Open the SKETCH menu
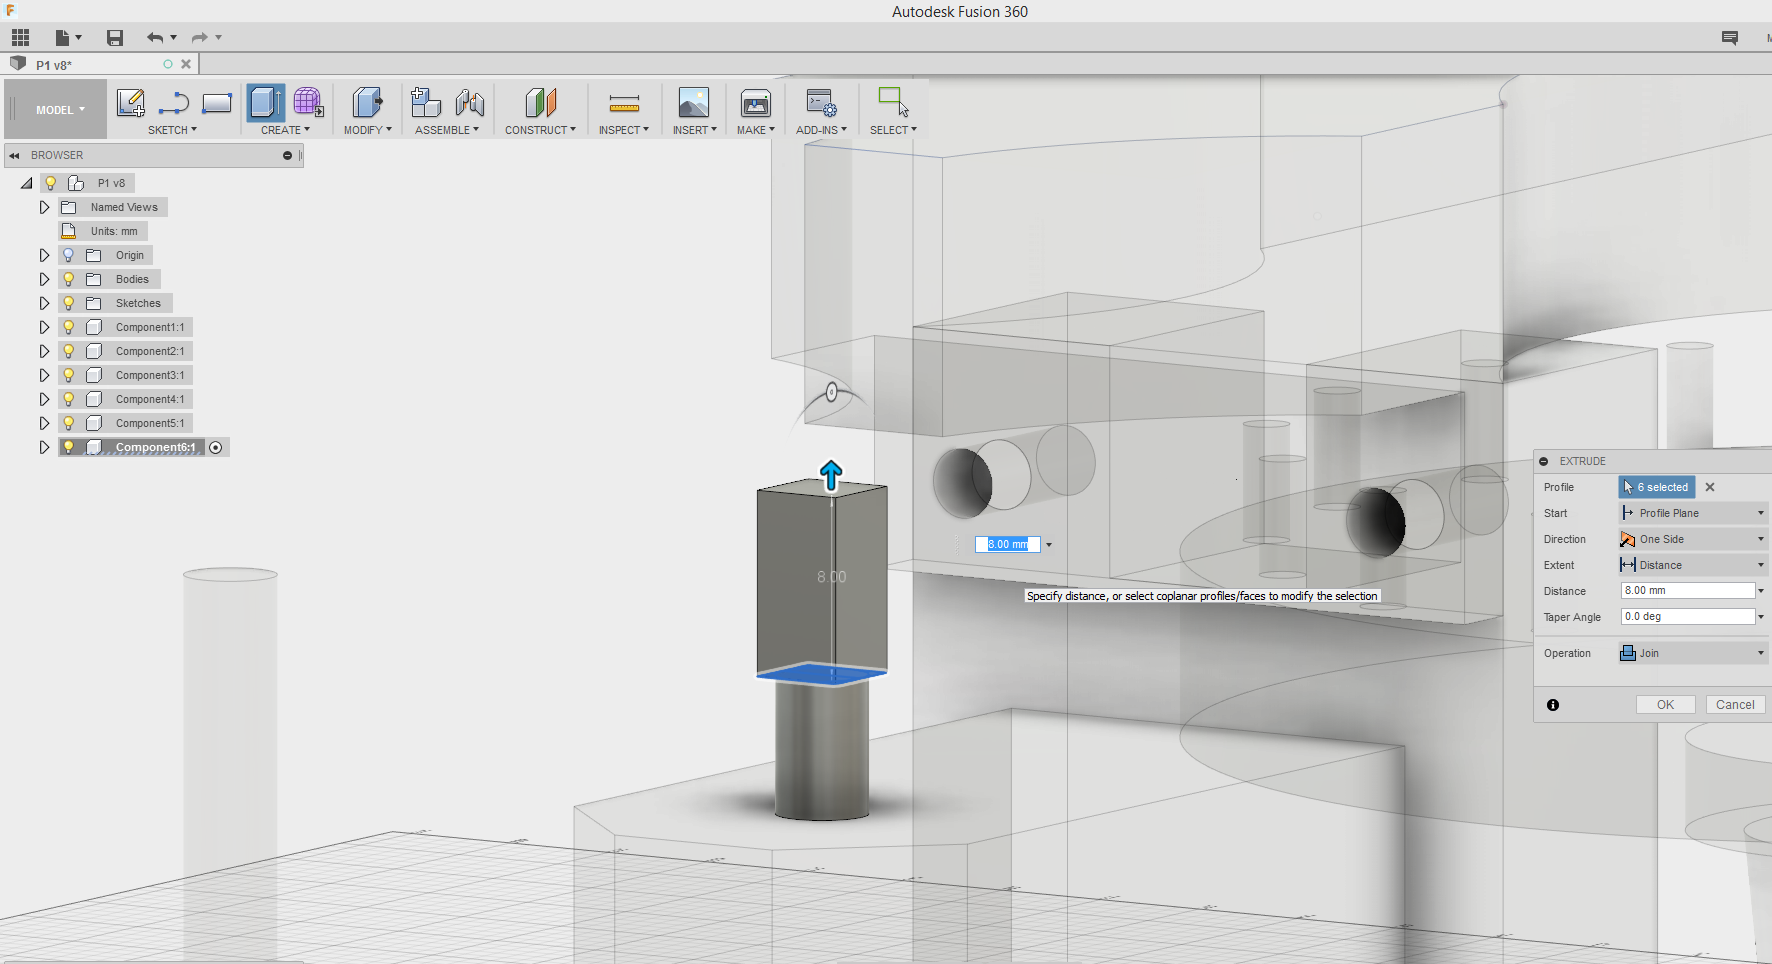Viewport: 1772px width, 964px height. [172, 130]
